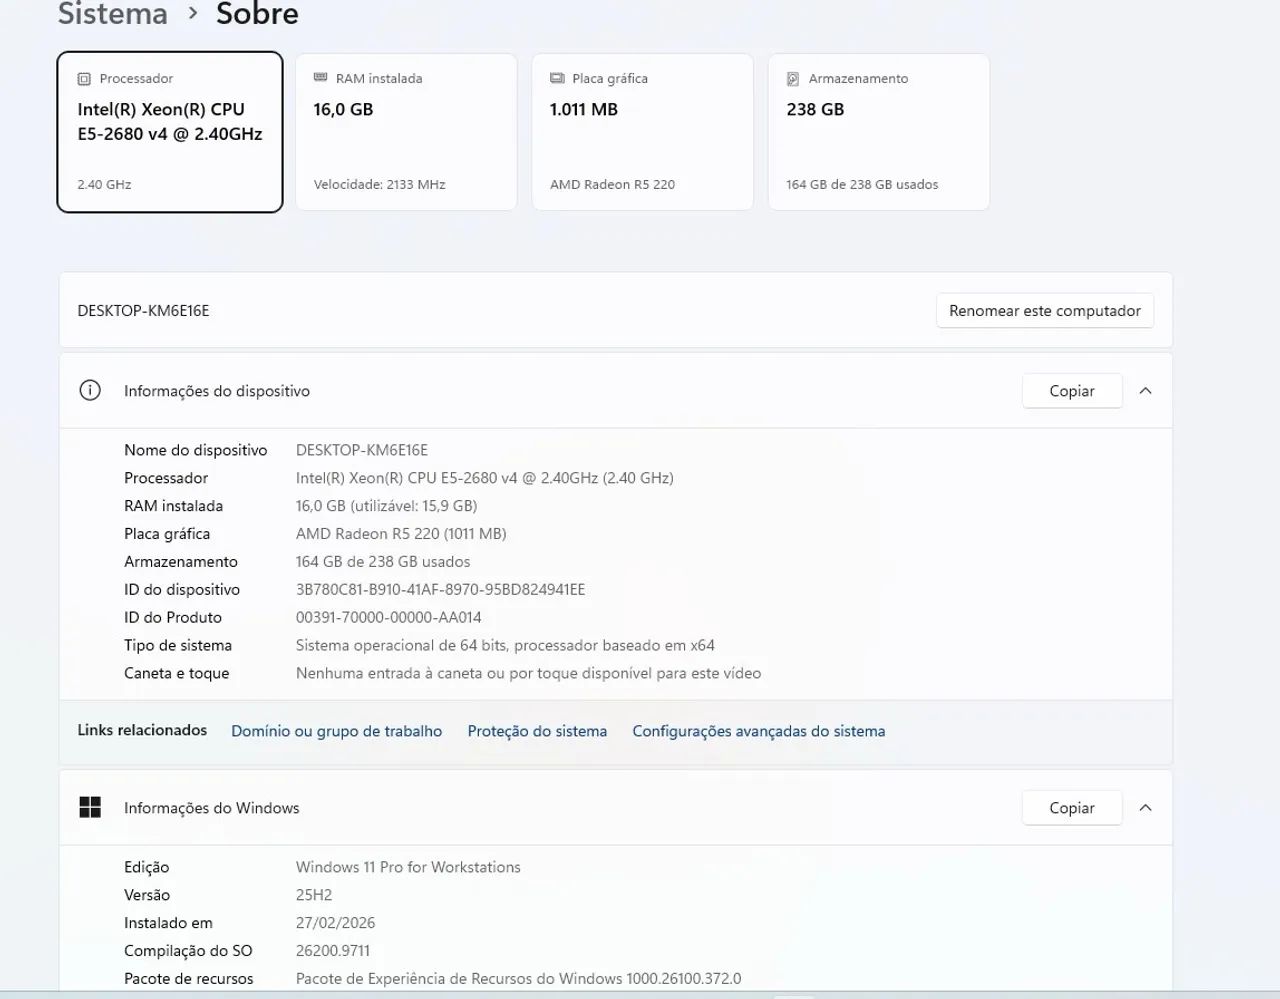Collapse the Informações do dispositivo section chevron
The image size is (1280, 999).
(1146, 391)
